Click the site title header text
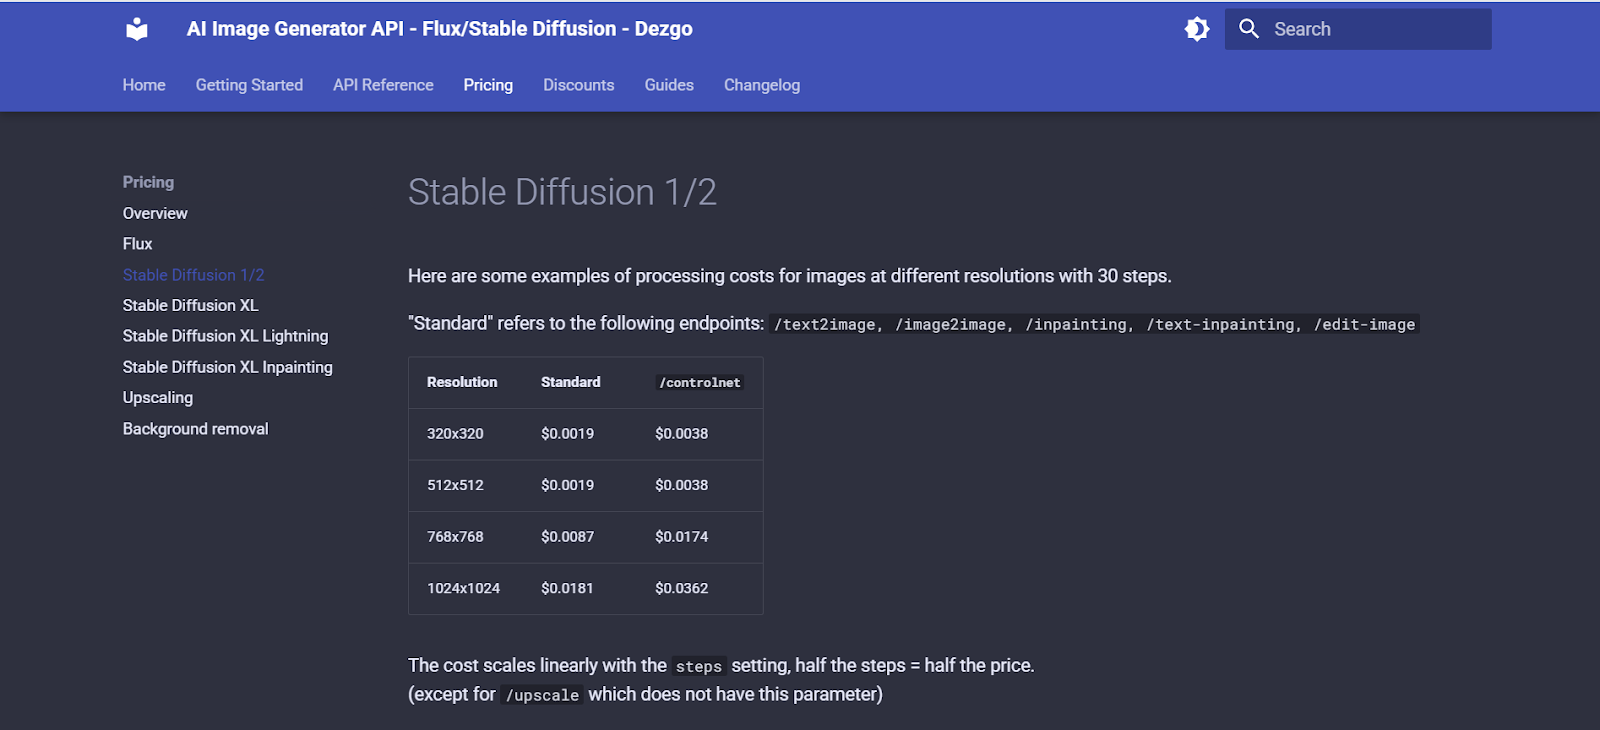Screen dimensions: 1600x730 point(439,29)
